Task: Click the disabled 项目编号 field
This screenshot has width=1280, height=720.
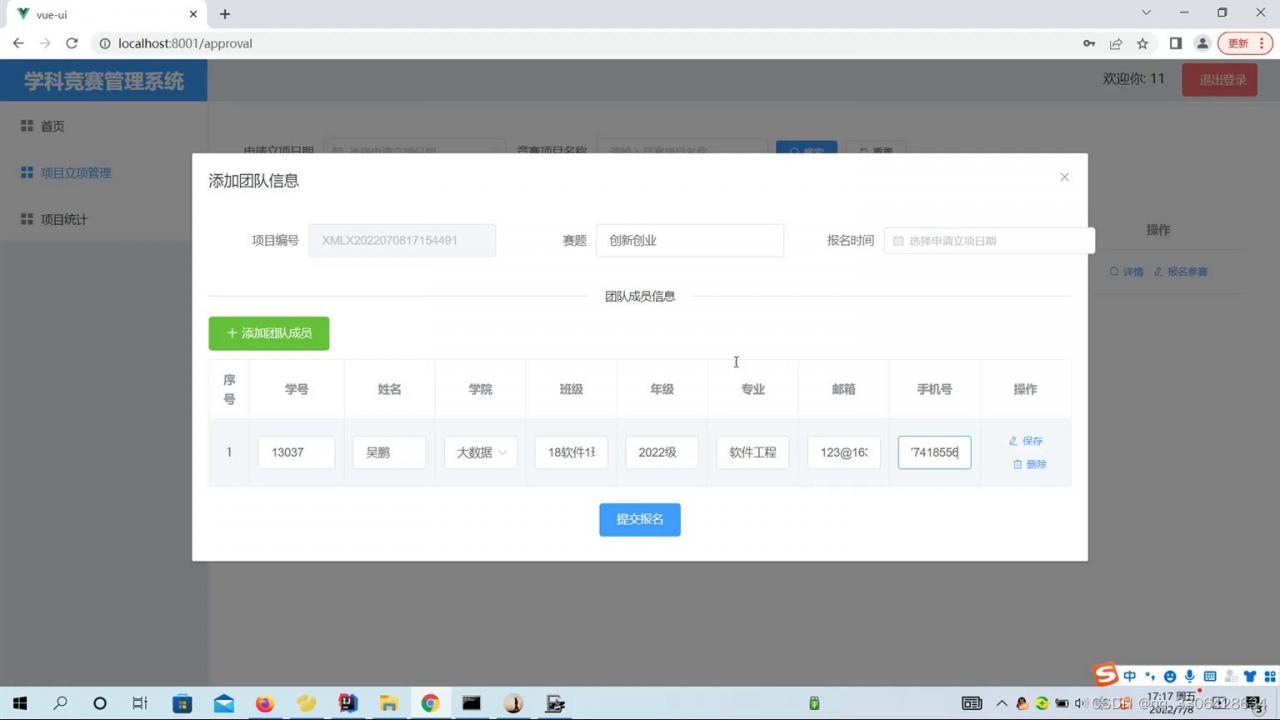Action: 402,241
